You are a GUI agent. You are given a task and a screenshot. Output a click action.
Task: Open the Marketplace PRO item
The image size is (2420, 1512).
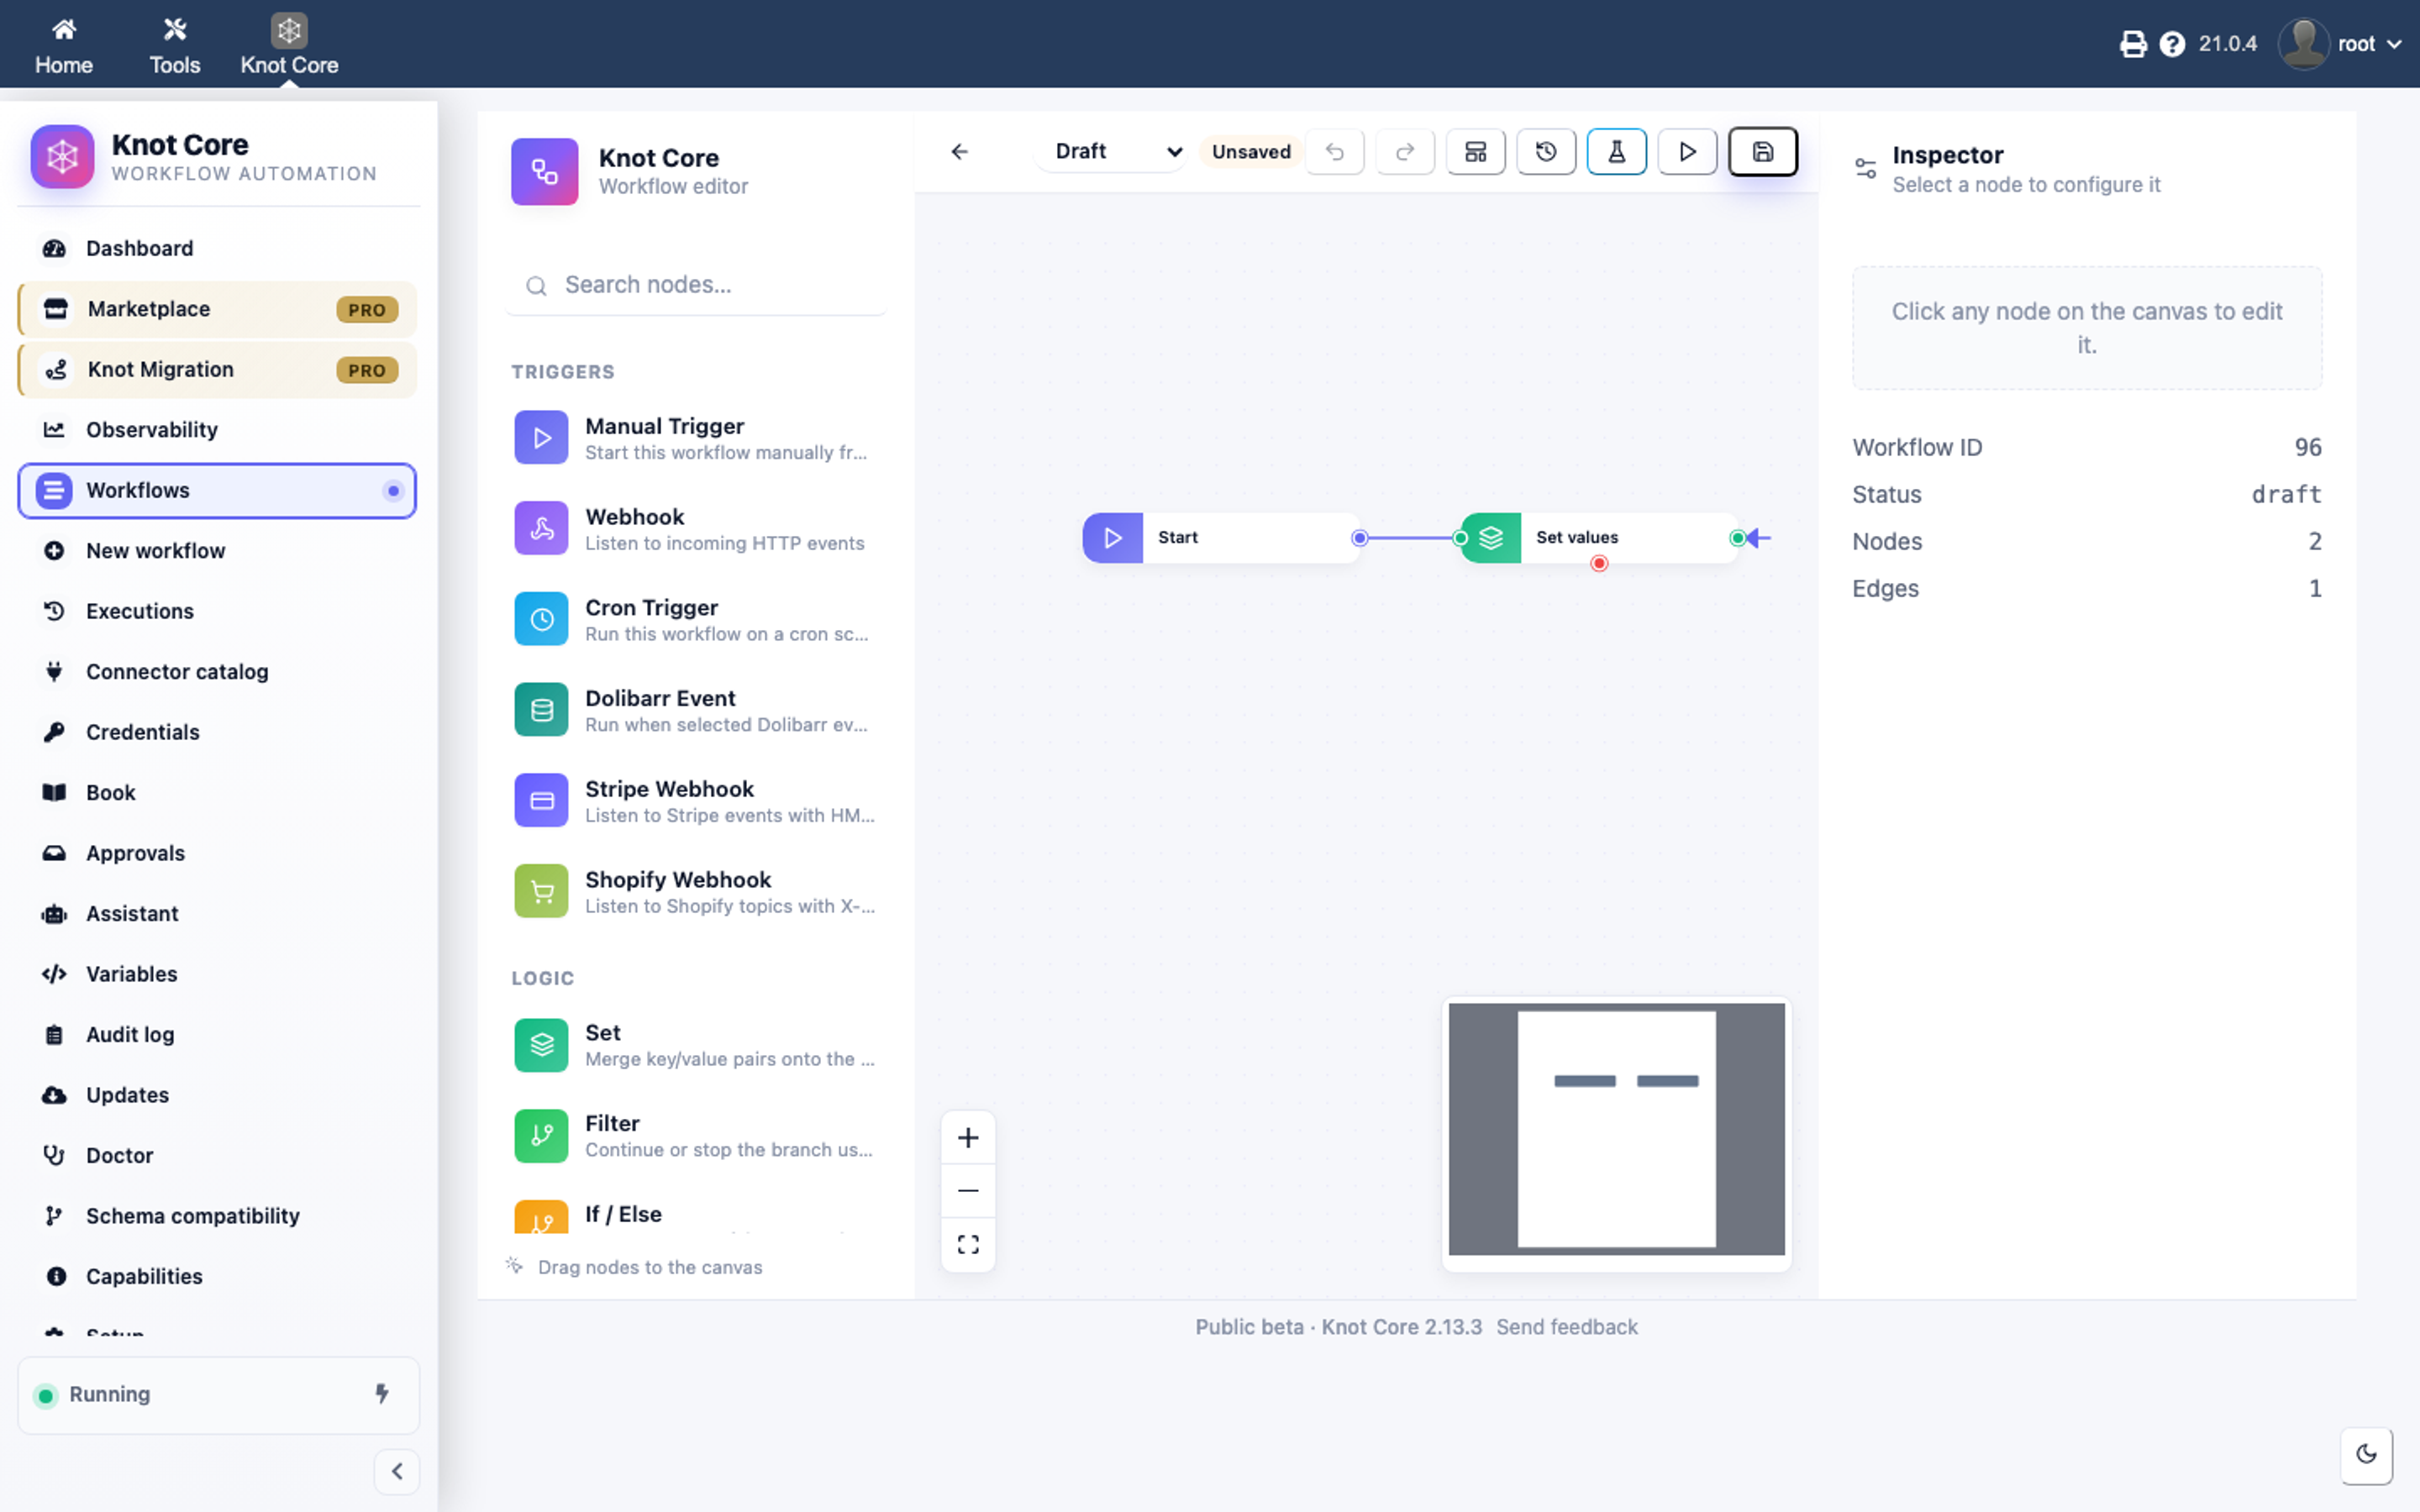click(x=217, y=309)
